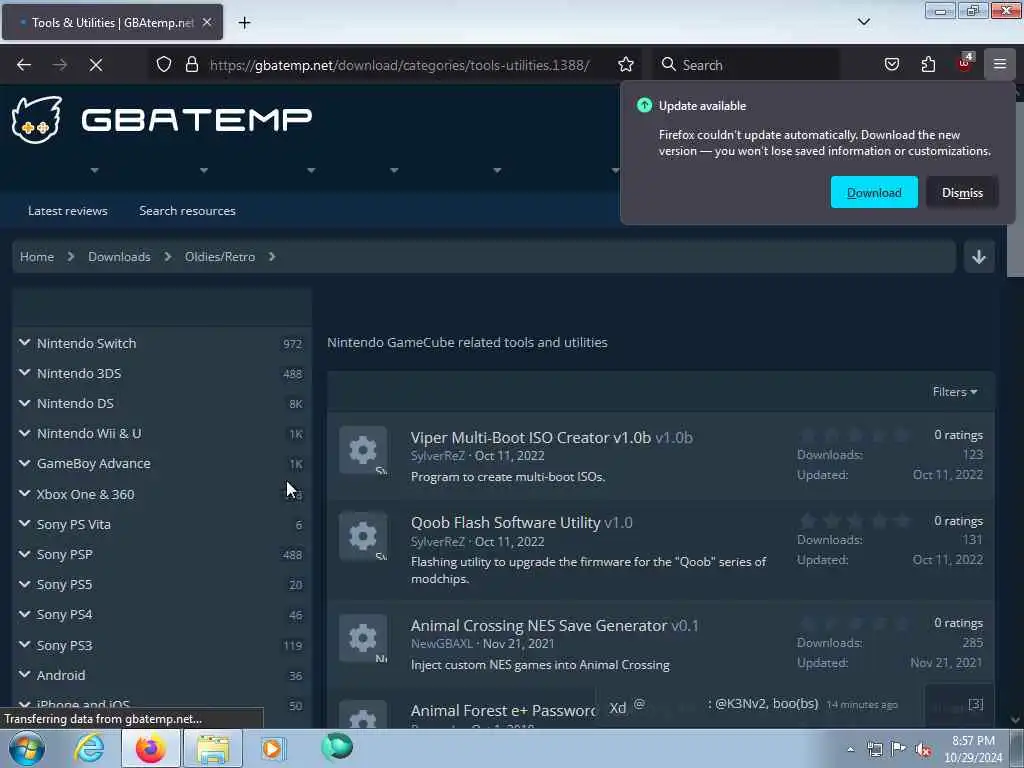
Task: Open Pocket save icon in toolbar
Action: click(x=892, y=64)
